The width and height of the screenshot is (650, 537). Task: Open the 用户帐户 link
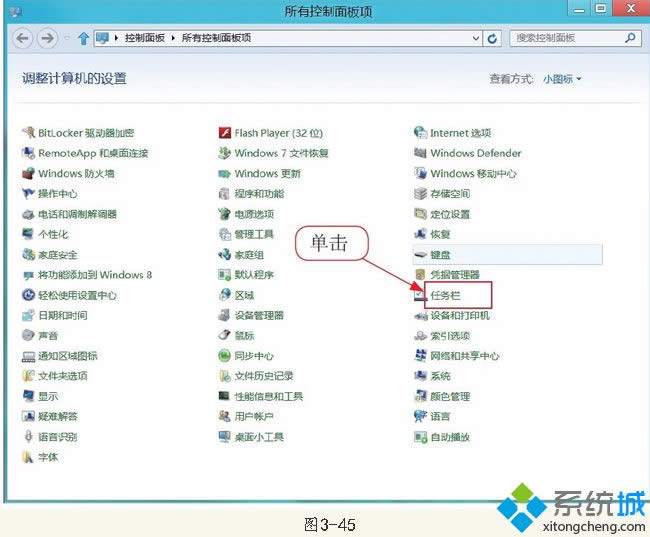(x=254, y=416)
